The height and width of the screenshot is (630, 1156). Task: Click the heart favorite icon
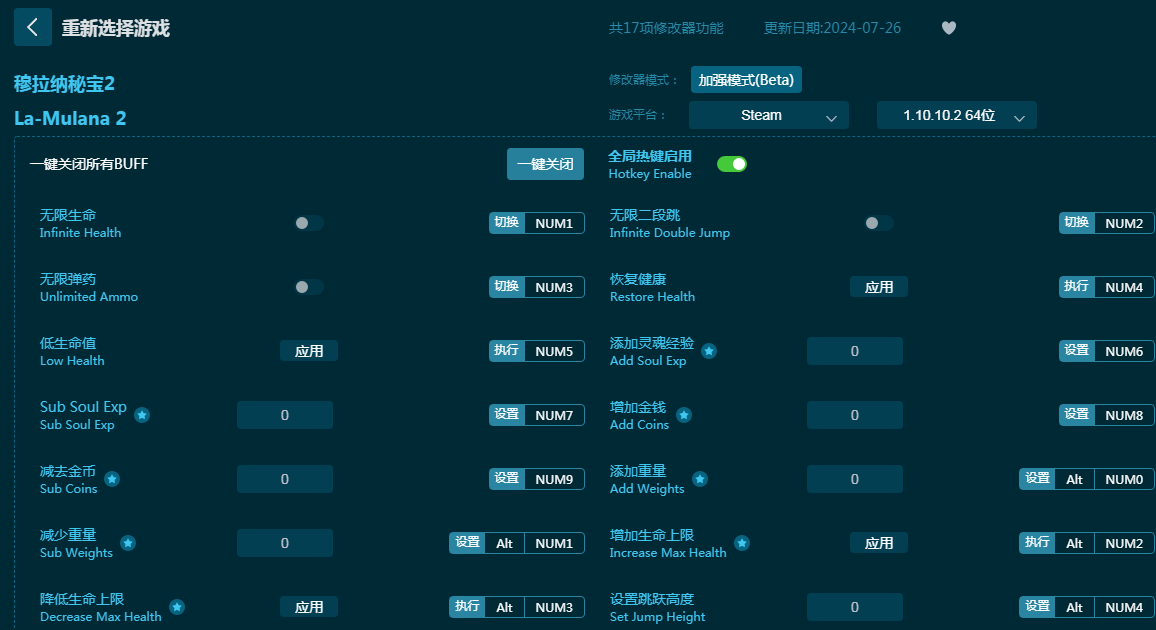tap(949, 28)
